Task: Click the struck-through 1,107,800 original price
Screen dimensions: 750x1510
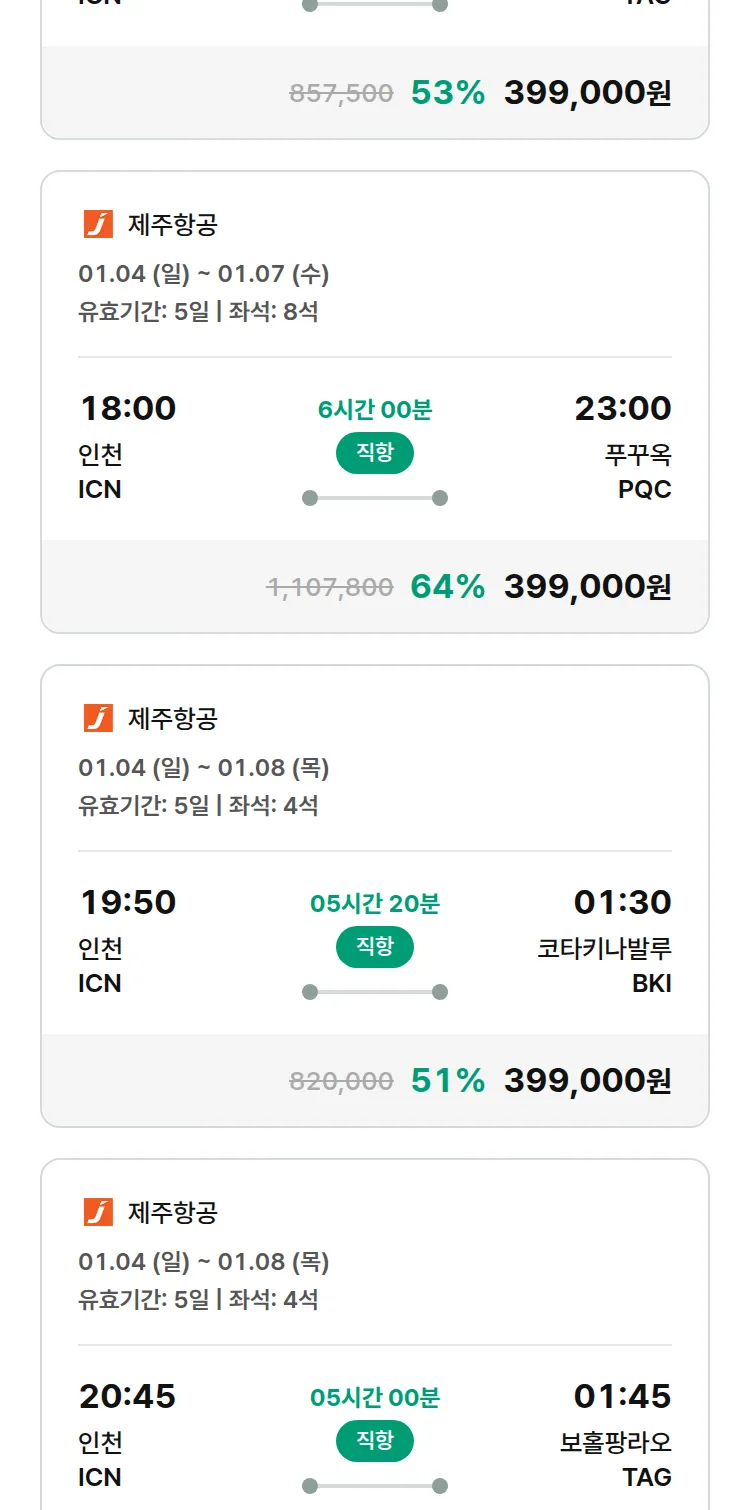Action: 330,587
